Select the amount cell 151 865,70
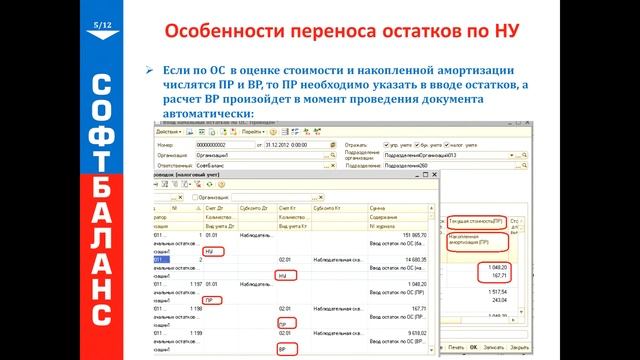 click(414, 235)
